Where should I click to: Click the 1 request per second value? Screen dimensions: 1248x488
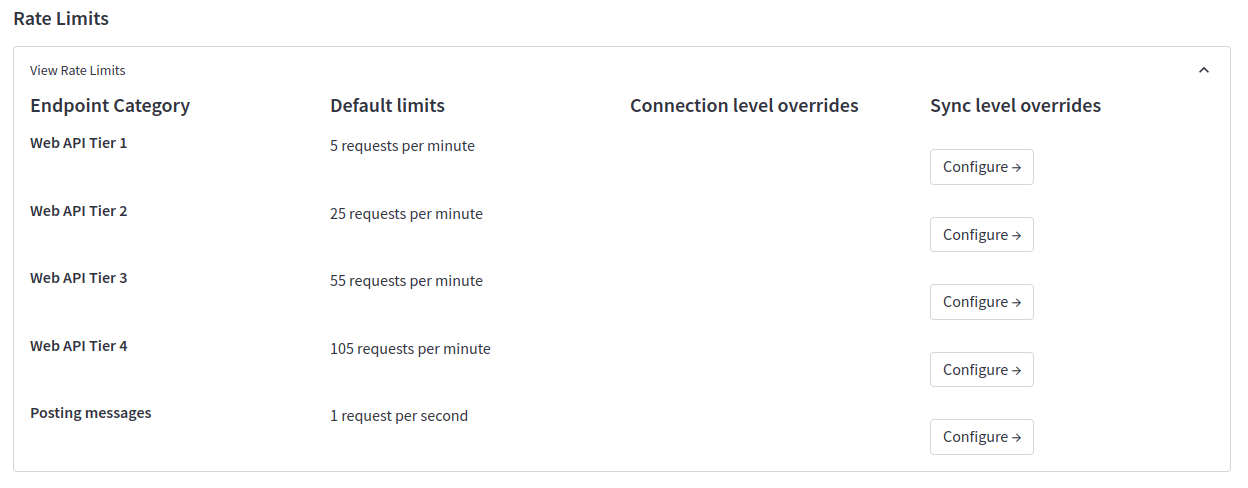click(399, 416)
